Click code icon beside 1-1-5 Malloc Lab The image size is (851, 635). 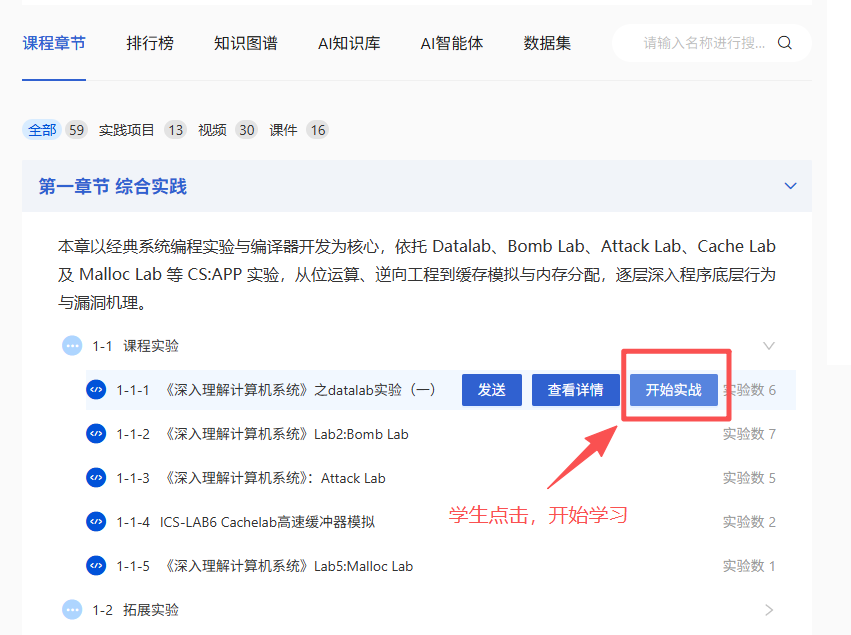click(96, 566)
